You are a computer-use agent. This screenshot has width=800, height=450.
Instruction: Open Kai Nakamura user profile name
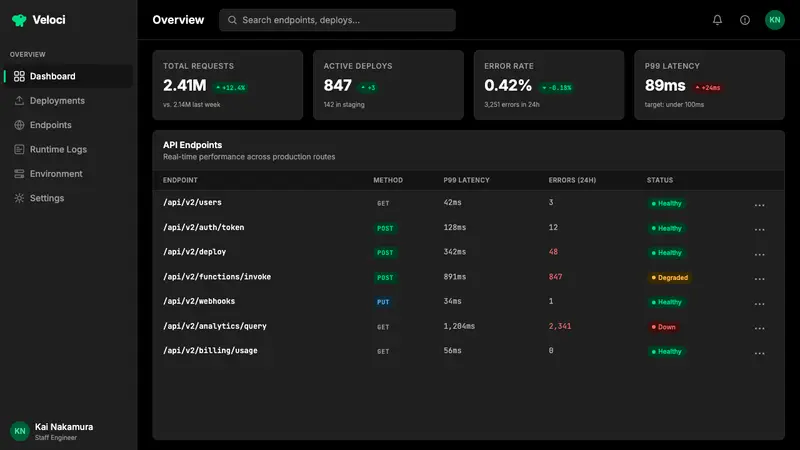click(x=64, y=427)
